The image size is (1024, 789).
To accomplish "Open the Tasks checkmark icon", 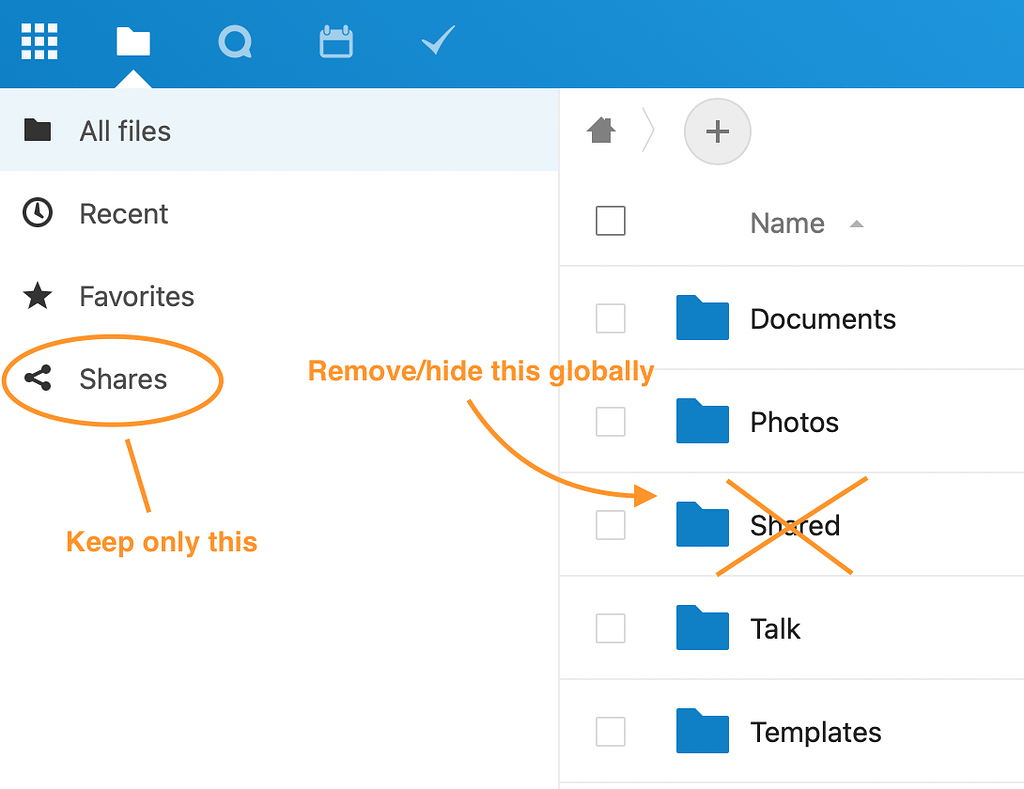I will tap(437, 41).
